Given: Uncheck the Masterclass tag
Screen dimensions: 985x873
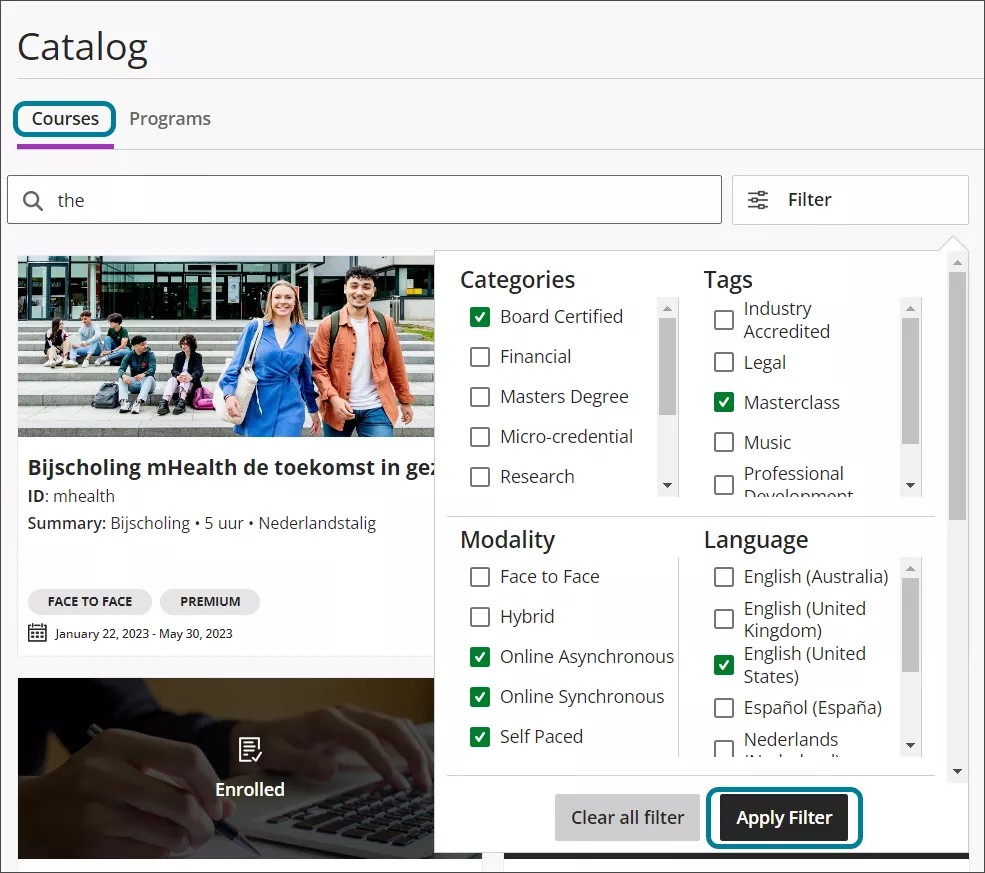Looking at the screenshot, I should 723,402.
